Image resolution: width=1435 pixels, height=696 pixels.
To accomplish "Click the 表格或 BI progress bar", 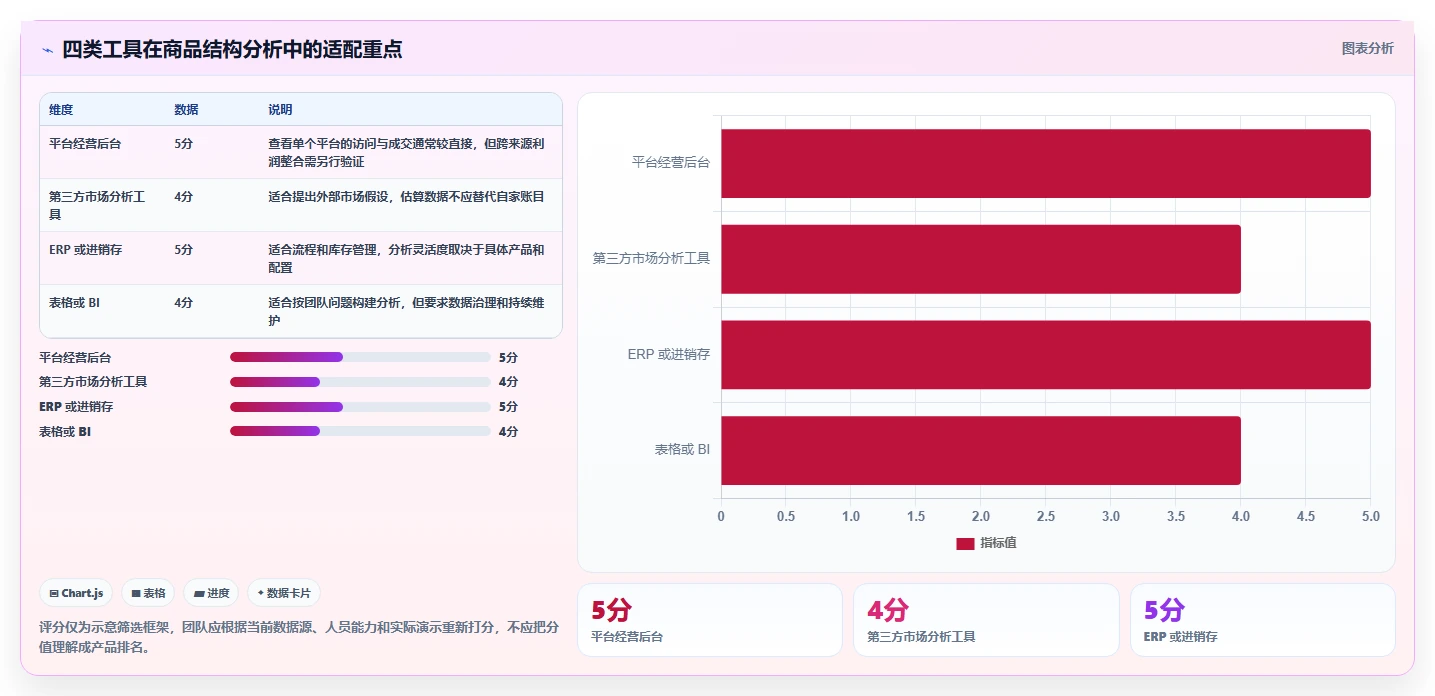I will (360, 432).
